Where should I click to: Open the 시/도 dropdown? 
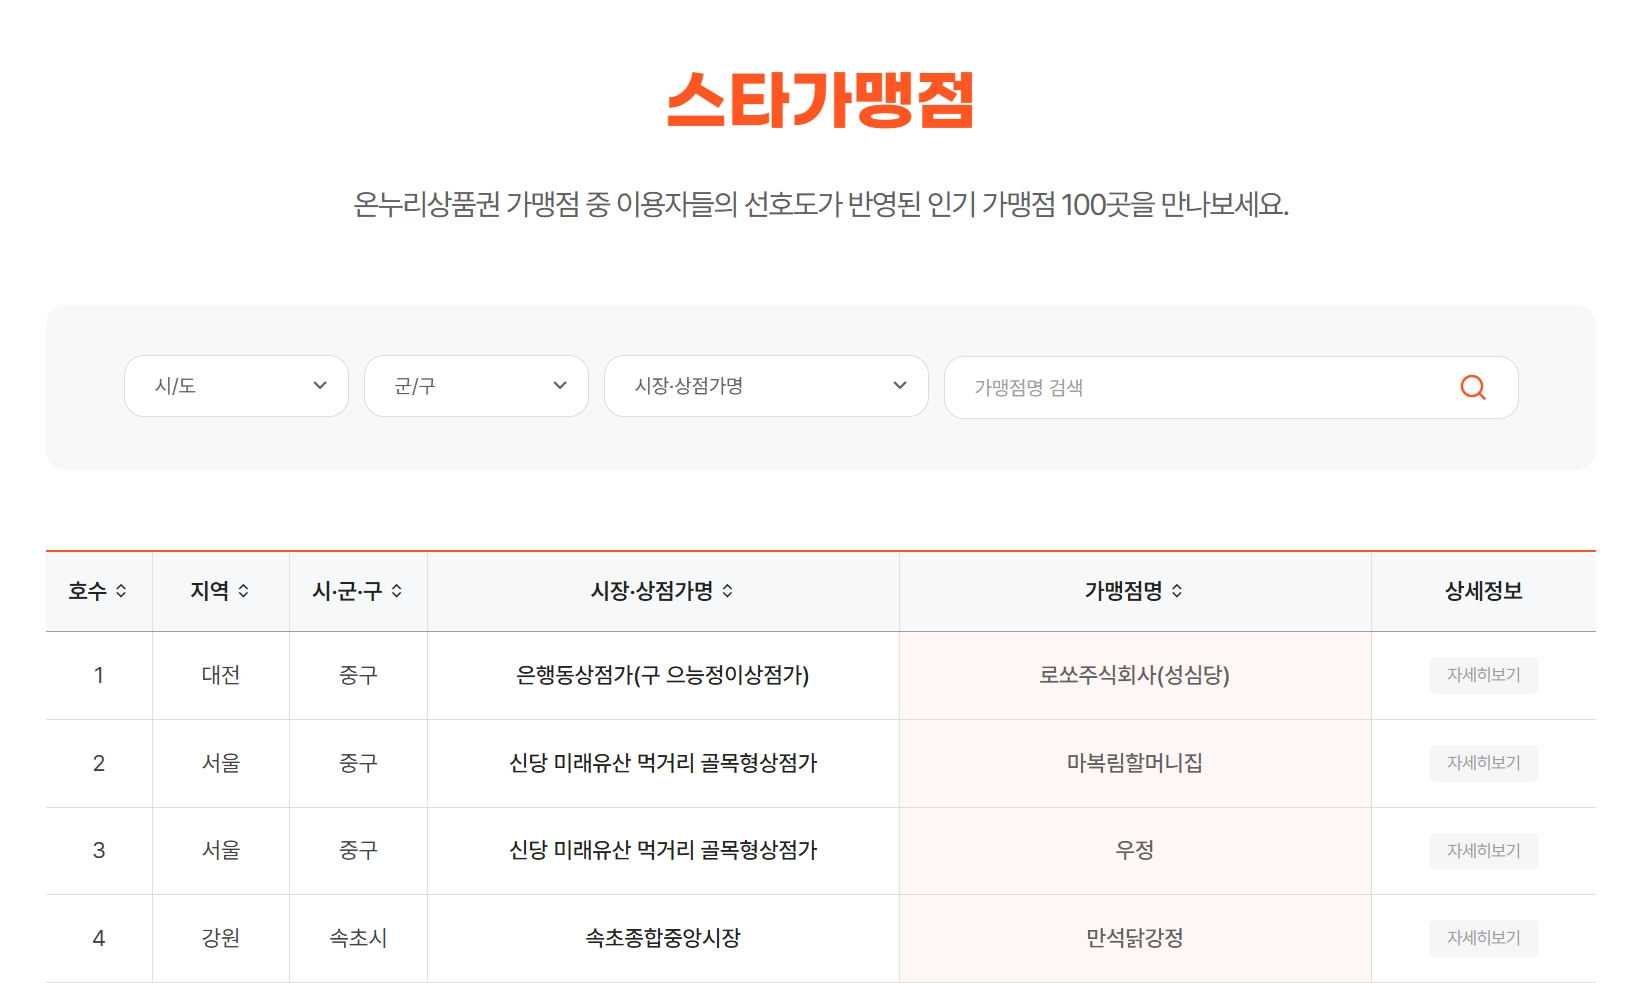[236, 386]
